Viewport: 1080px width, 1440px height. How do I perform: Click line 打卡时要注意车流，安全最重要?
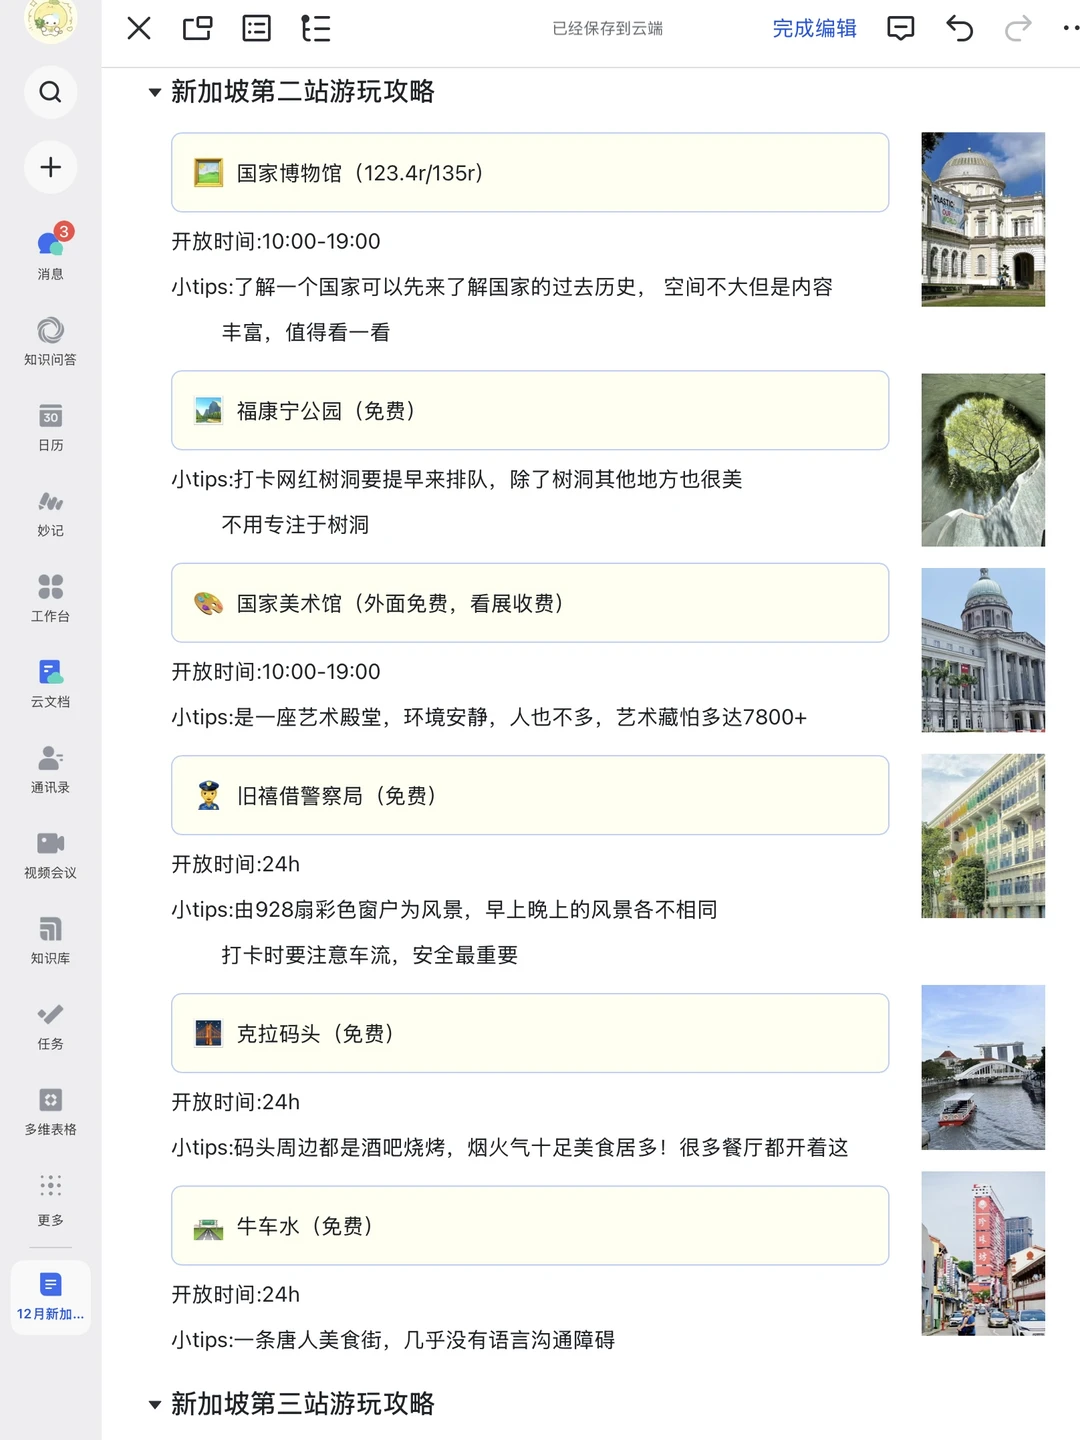click(x=370, y=955)
